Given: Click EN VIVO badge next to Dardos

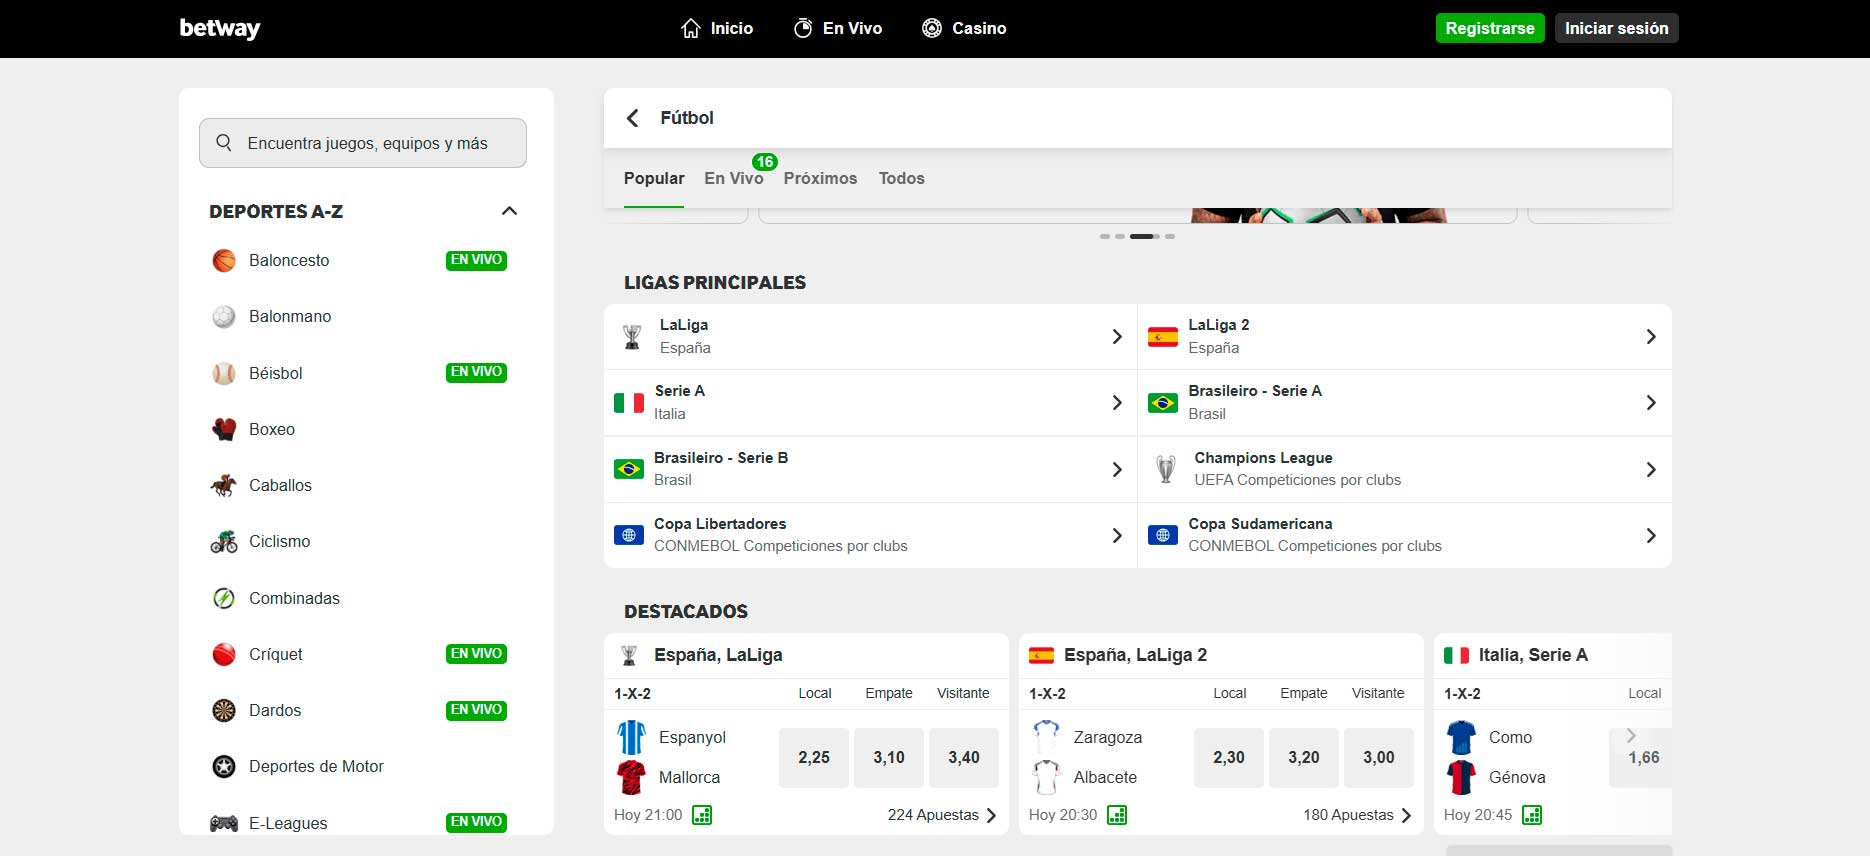Looking at the screenshot, I should pyautogui.click(x=476, y=710).
